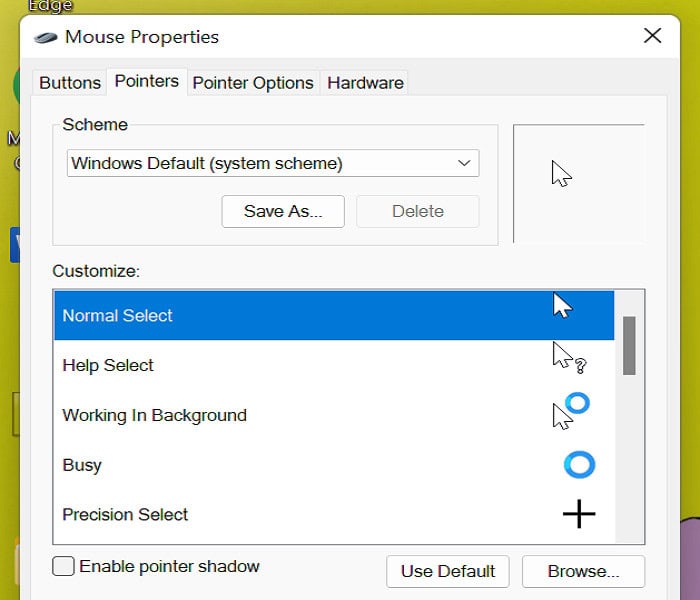Click the mouse icon in the title bar
This screenshot has width=700, height=600.
click(46, 38)
